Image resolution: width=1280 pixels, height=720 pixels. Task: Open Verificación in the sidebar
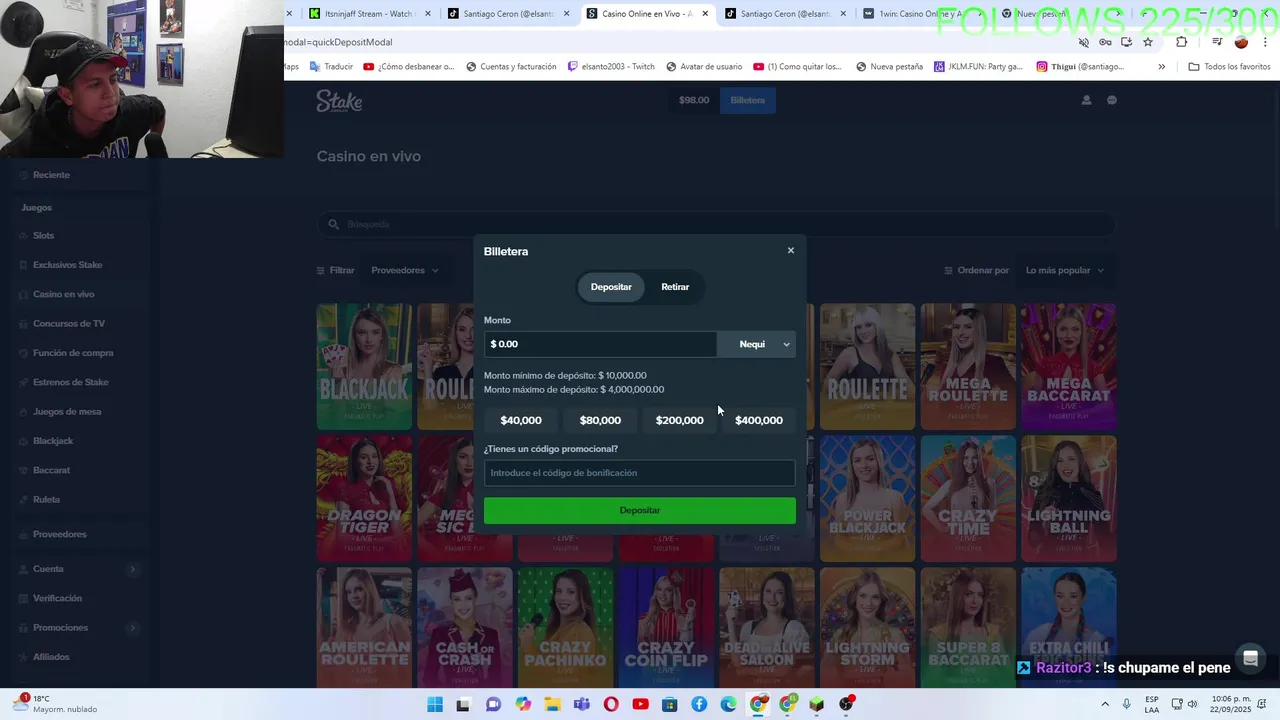tap(57, 598)
